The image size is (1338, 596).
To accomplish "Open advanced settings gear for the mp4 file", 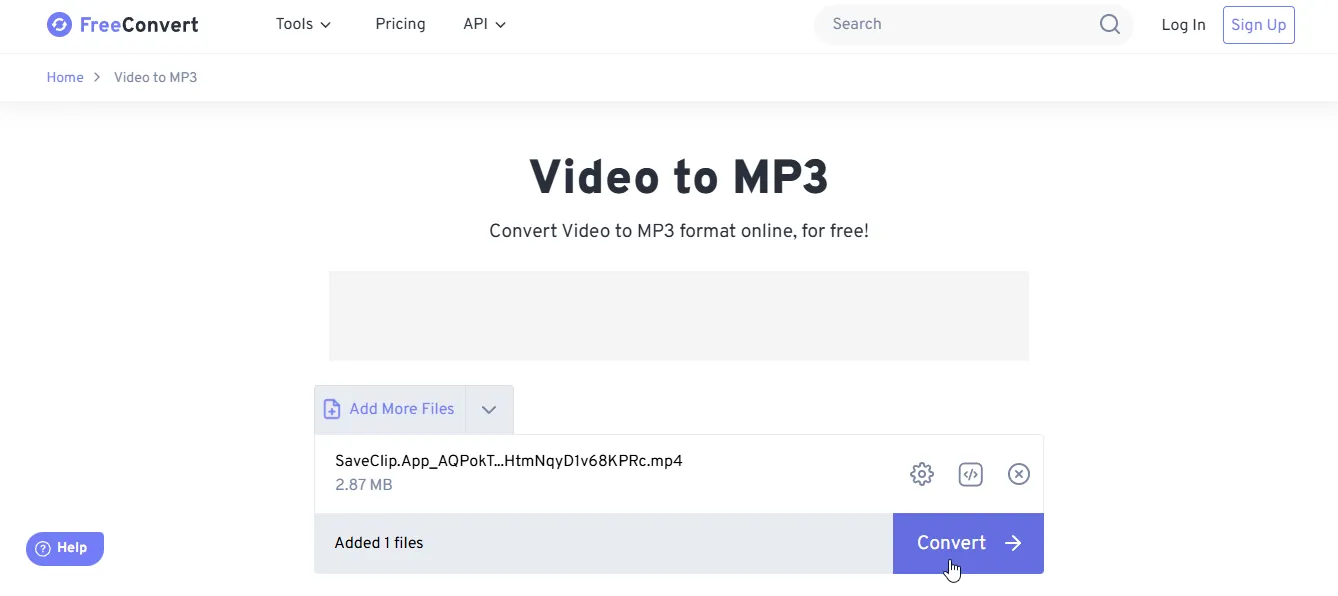I will (x=922, y=474).
